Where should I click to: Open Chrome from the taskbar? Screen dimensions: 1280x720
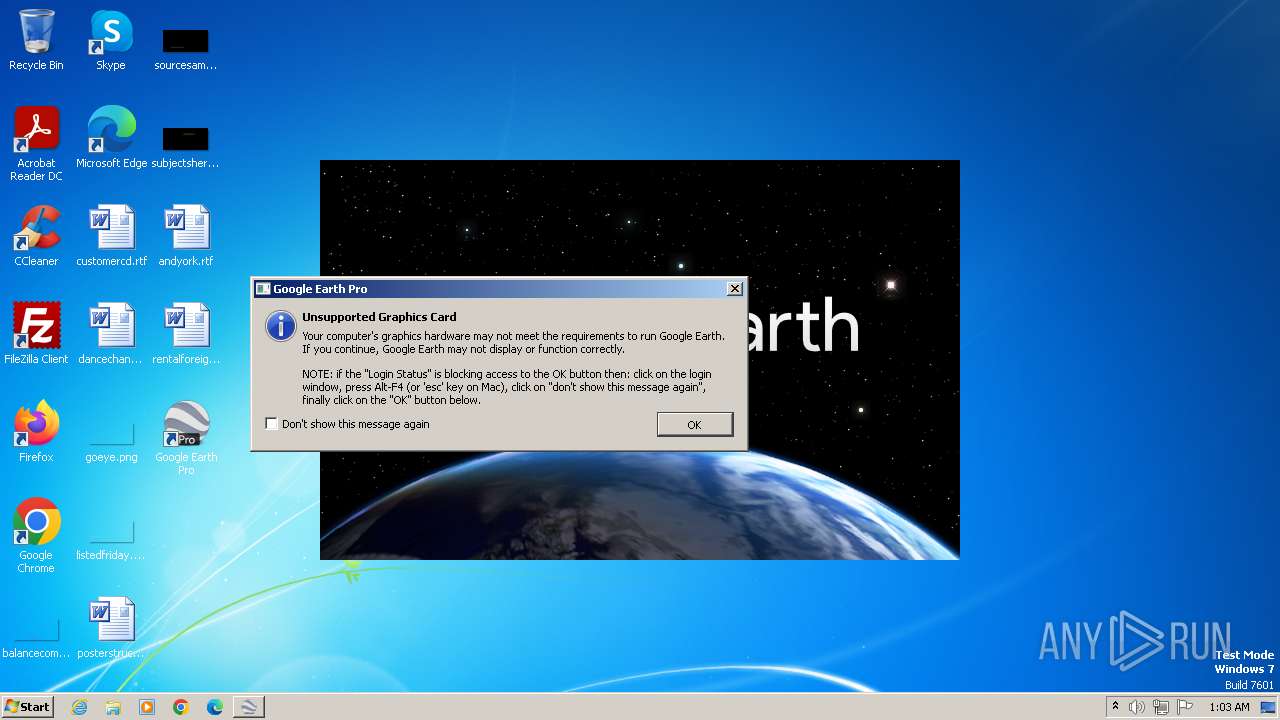click(181, 707)
